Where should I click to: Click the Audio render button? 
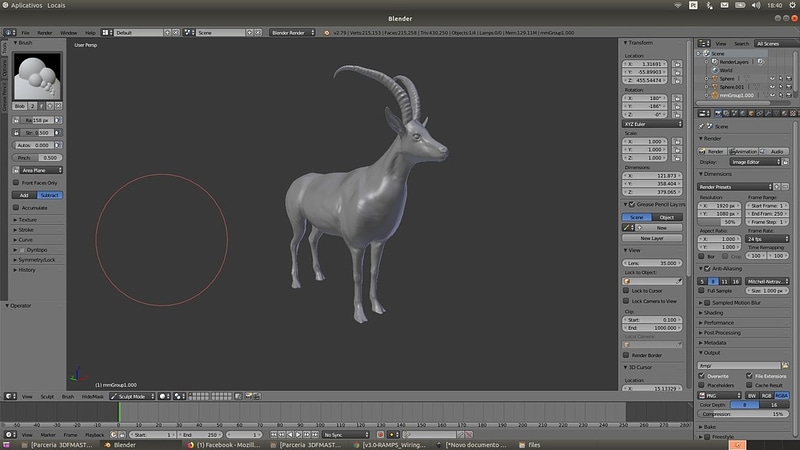tap(774, 152)
